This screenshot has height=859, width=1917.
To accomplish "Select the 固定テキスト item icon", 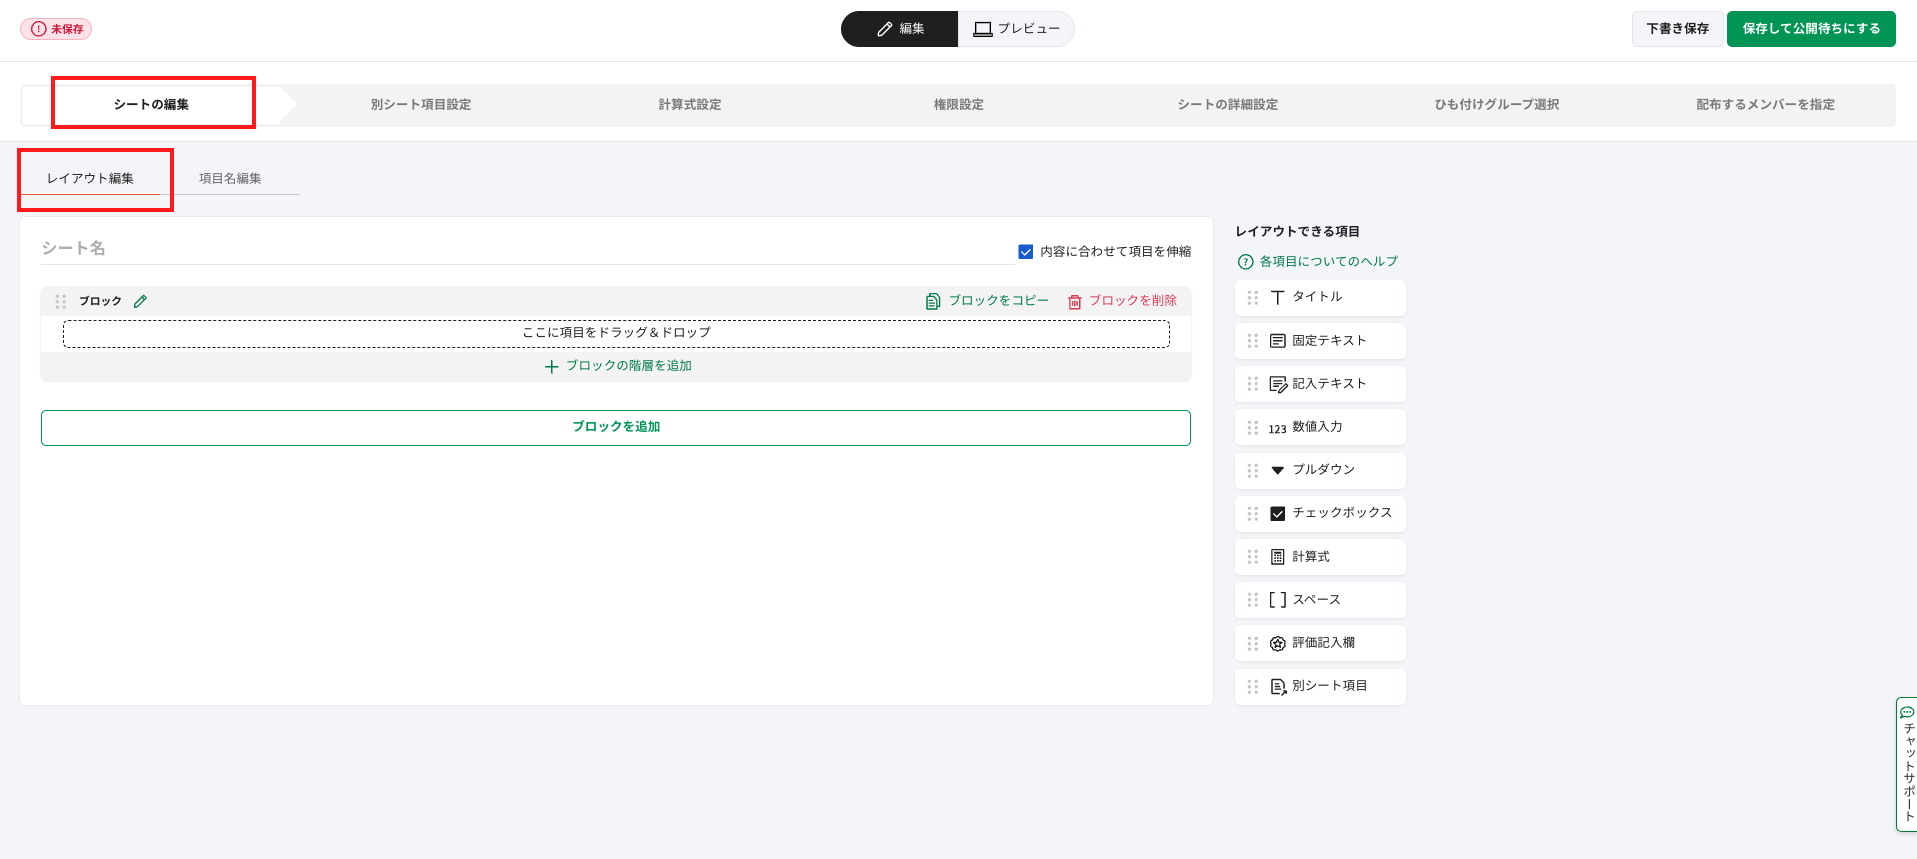I will (1277, 341).
